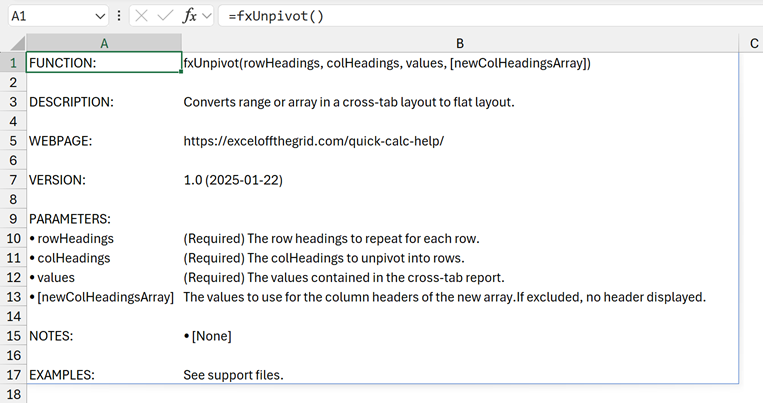The image size is (763, 403).
Task: Open the dropdown chevron beside fx
Action: tap(207, 16)
